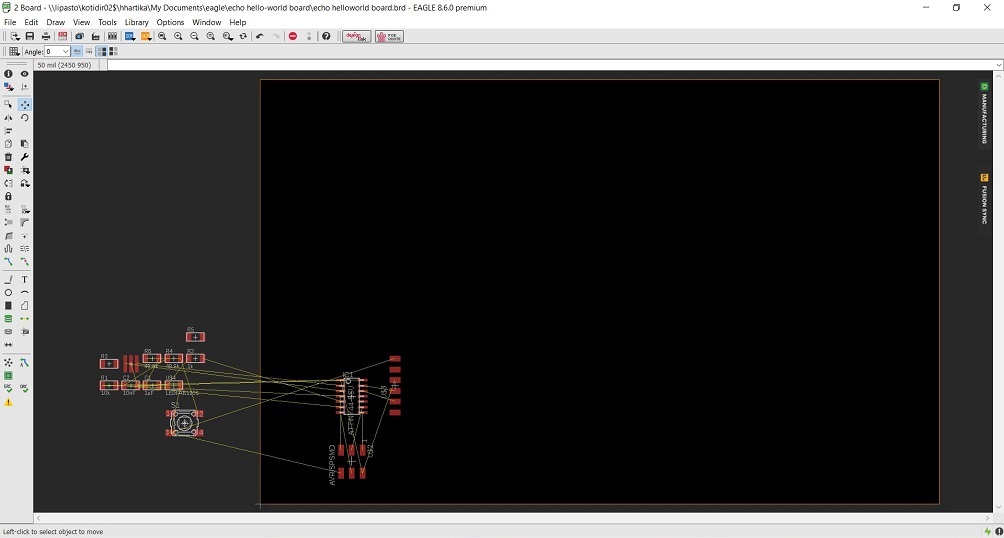Viewport: 1004px width, 538px height.
Task: Select the Text tool
Action: [24, 280]
